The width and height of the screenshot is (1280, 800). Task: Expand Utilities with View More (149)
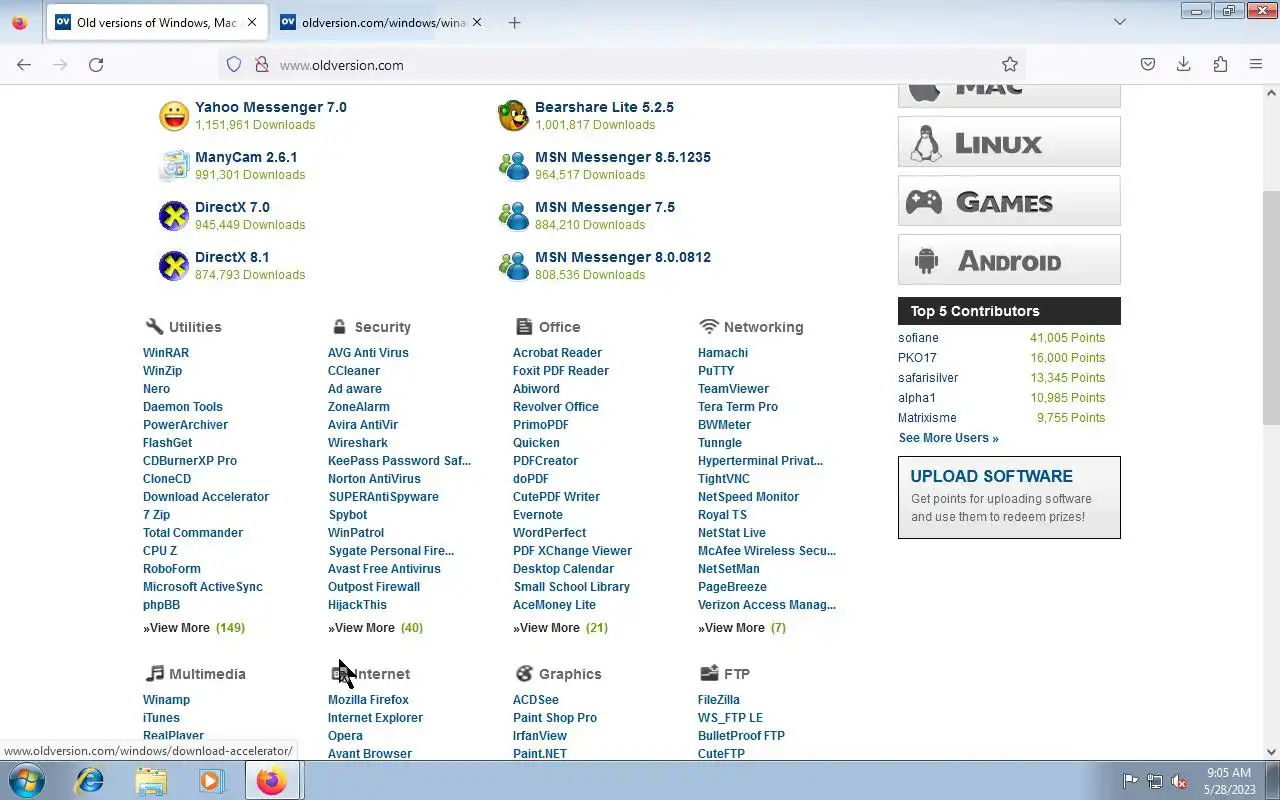coord(194,628)
